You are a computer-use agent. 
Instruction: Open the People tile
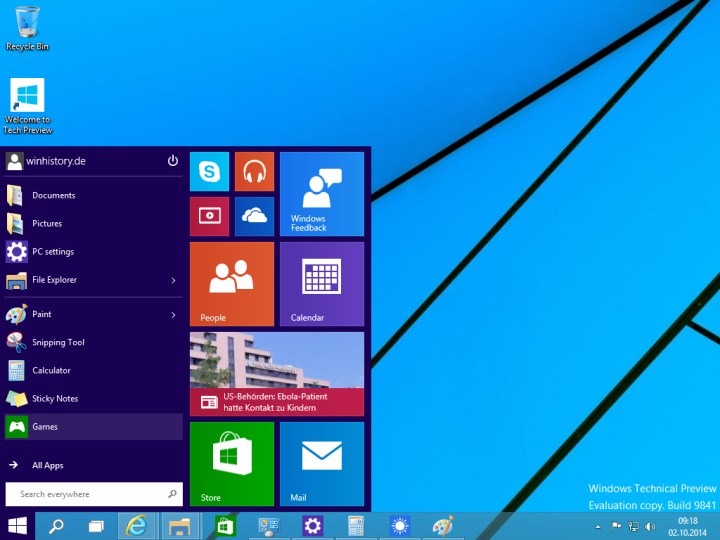(232, 284)
